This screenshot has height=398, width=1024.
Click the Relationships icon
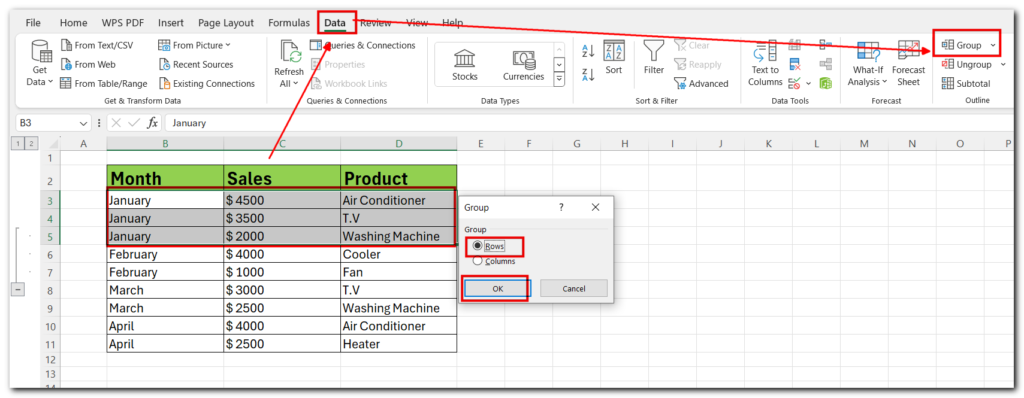tap(825, 64)
